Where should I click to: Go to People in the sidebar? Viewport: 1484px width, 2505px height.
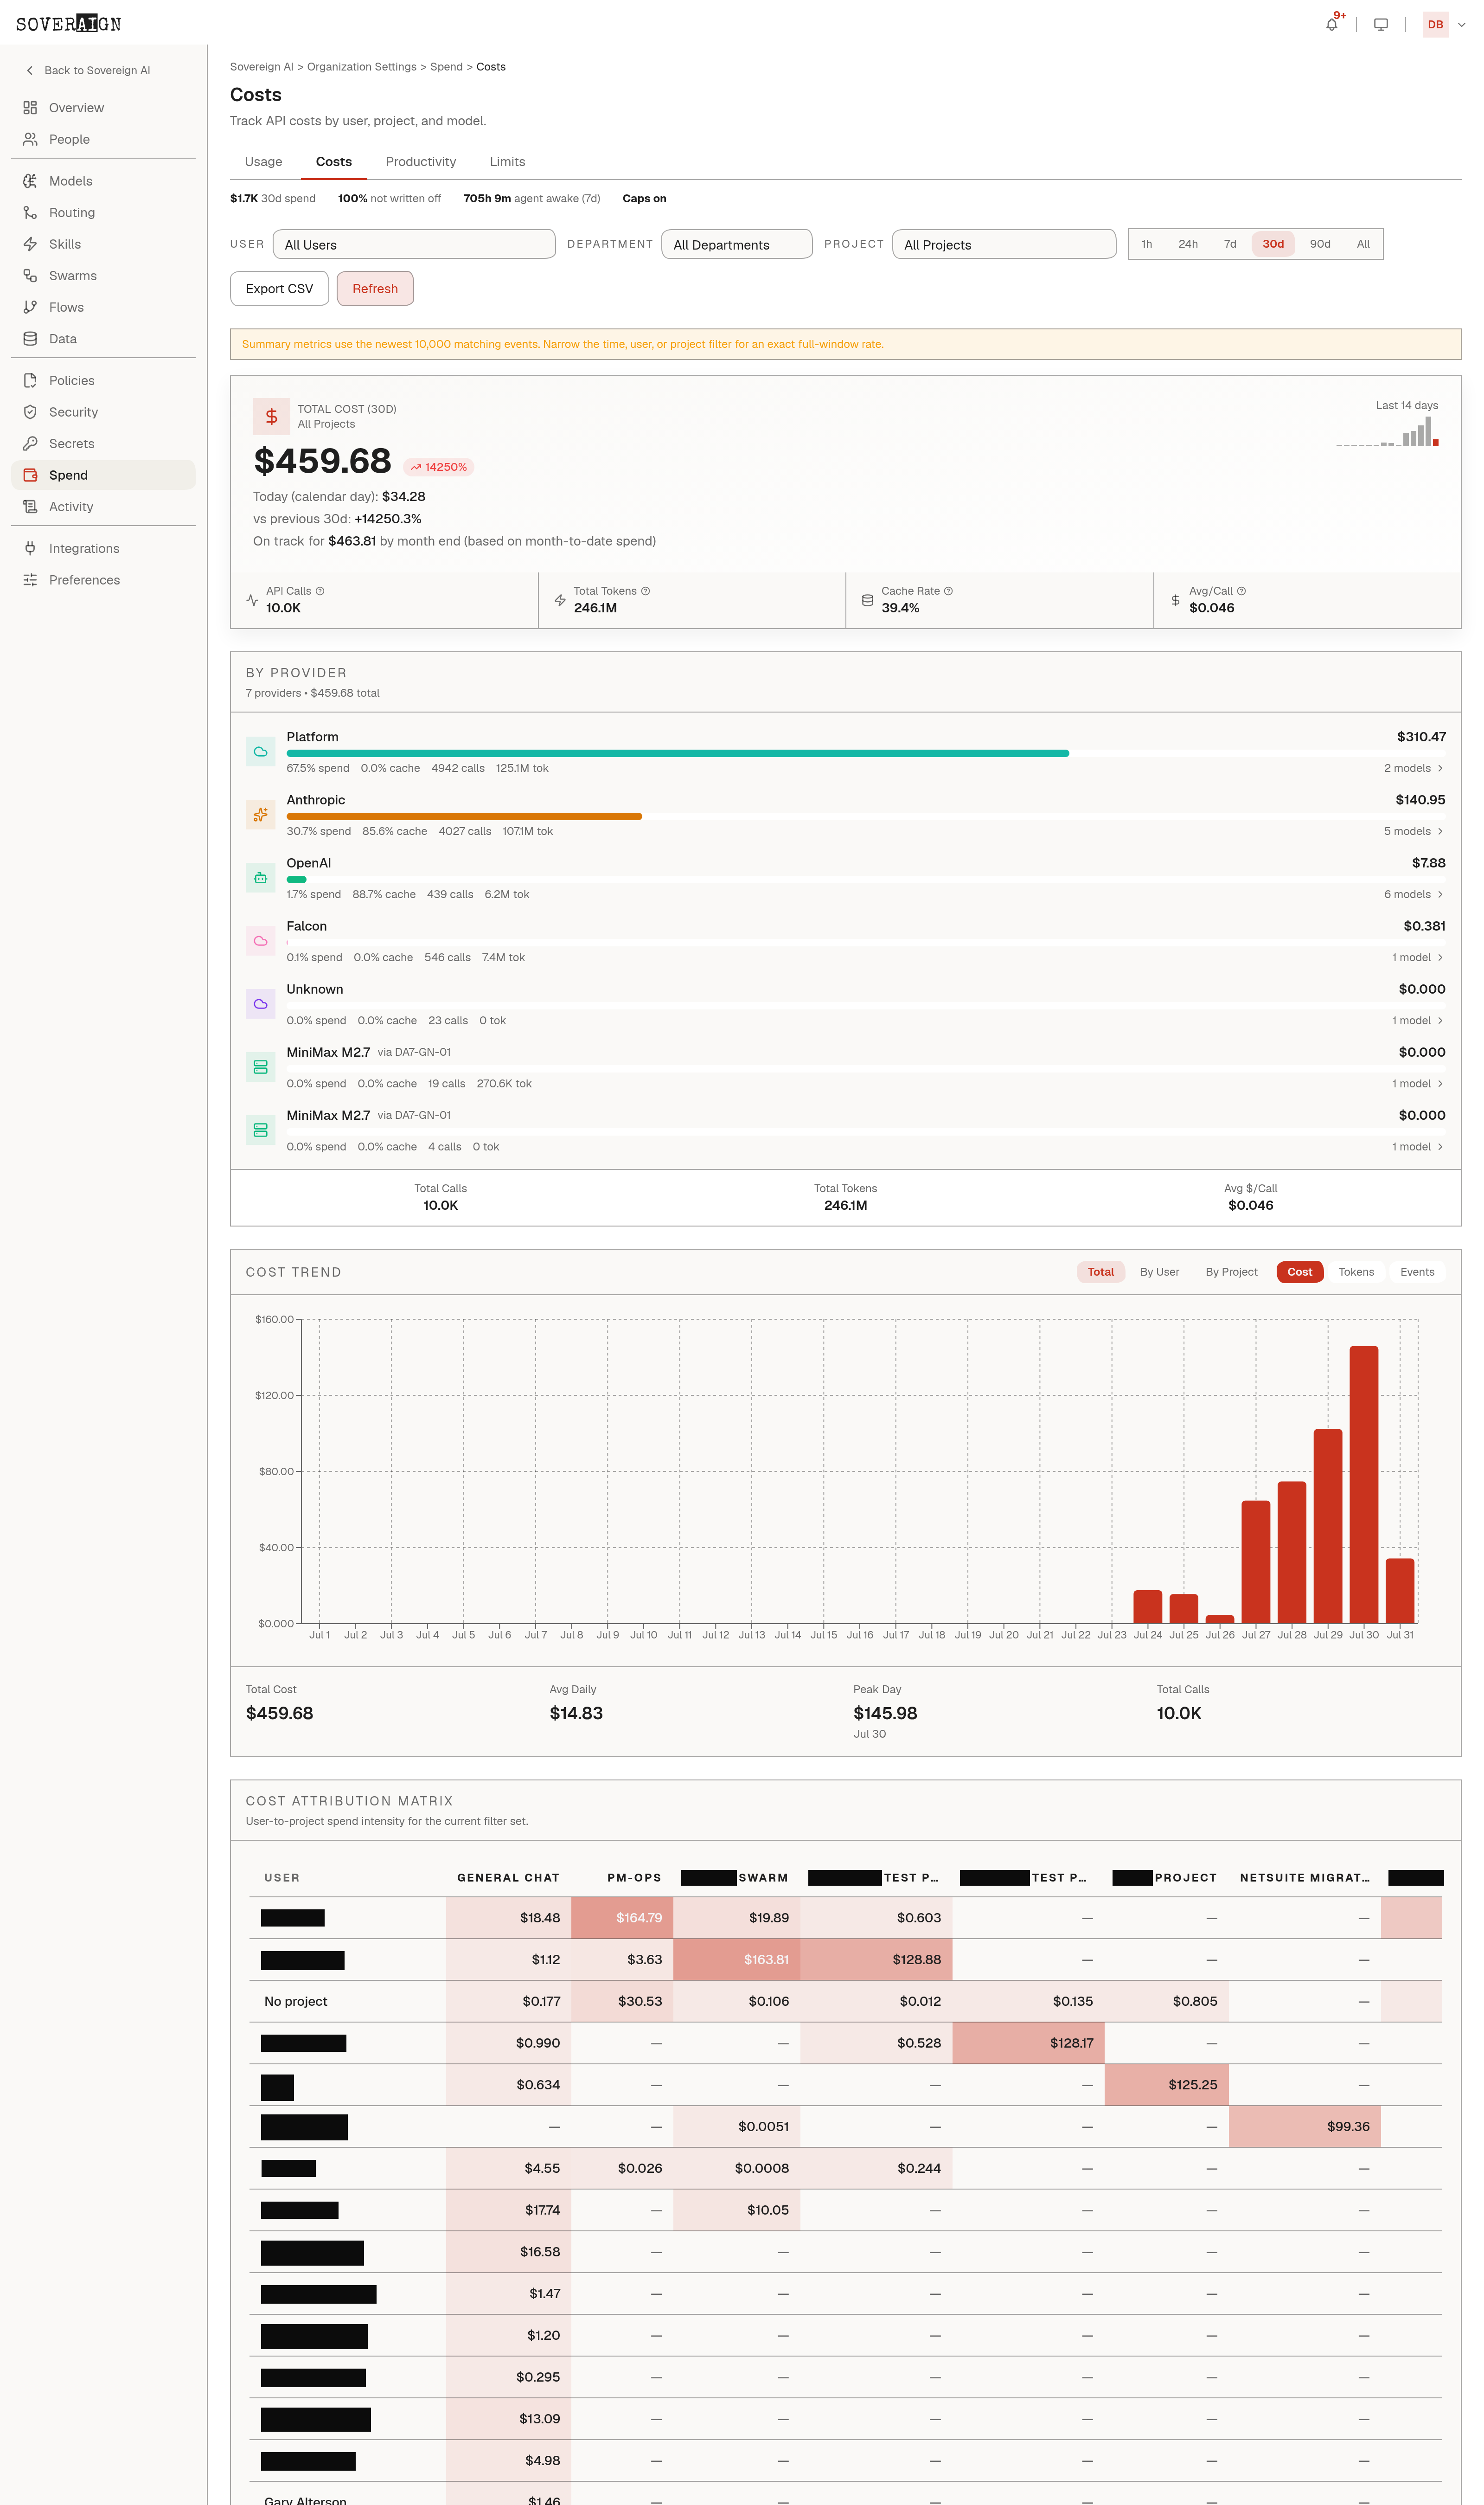[x=103, y=139]
